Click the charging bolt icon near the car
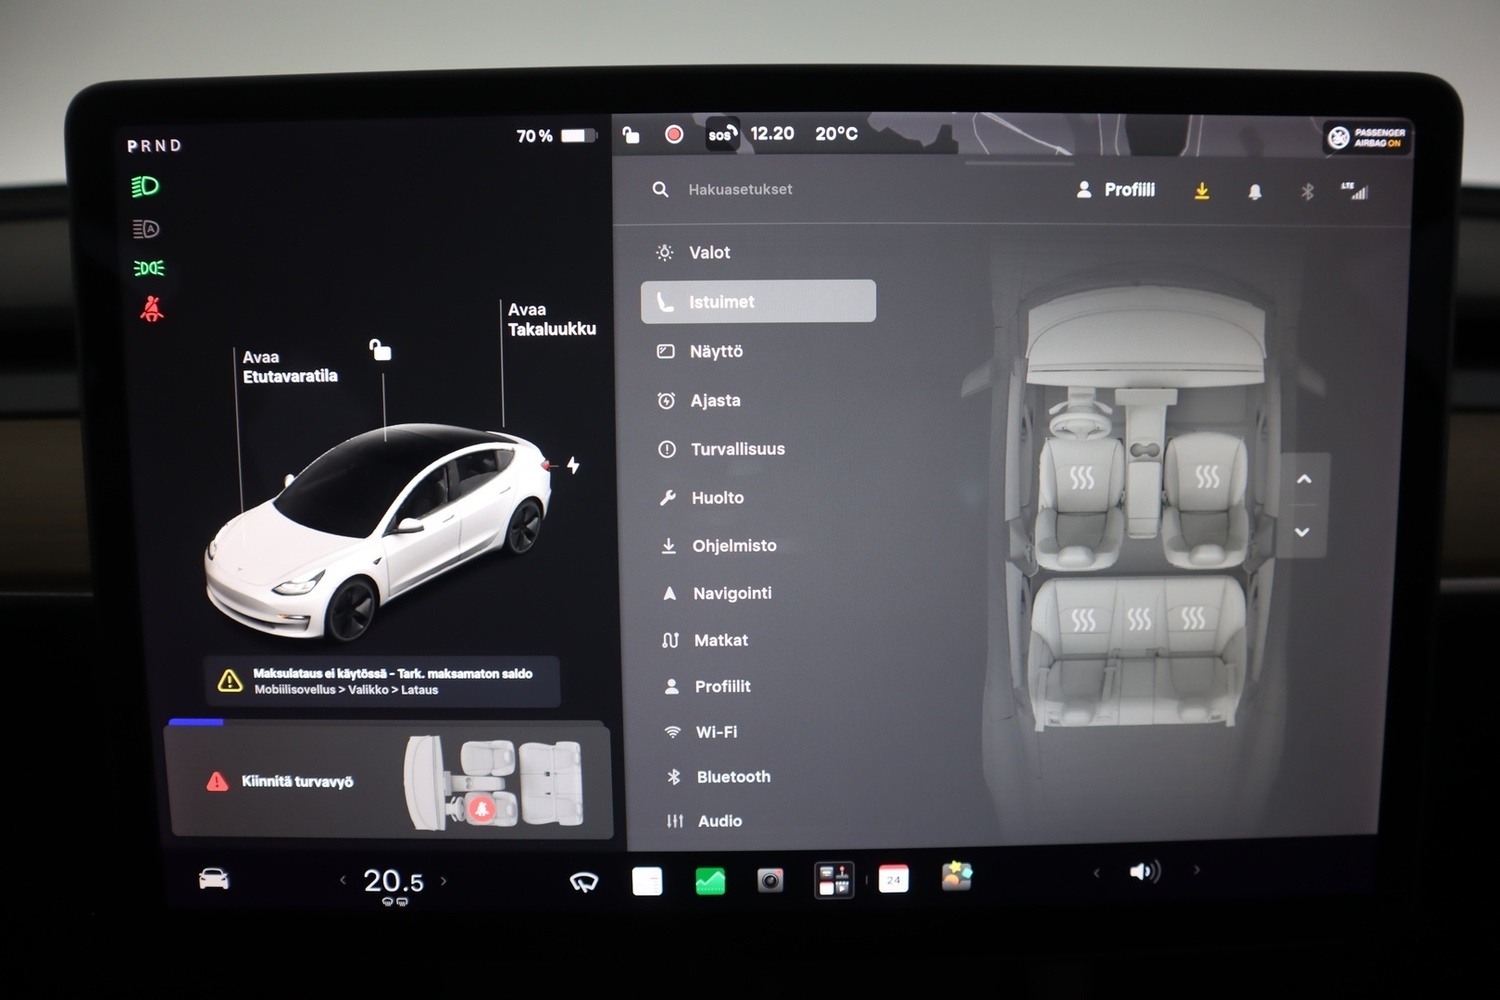 pos(573,465)
